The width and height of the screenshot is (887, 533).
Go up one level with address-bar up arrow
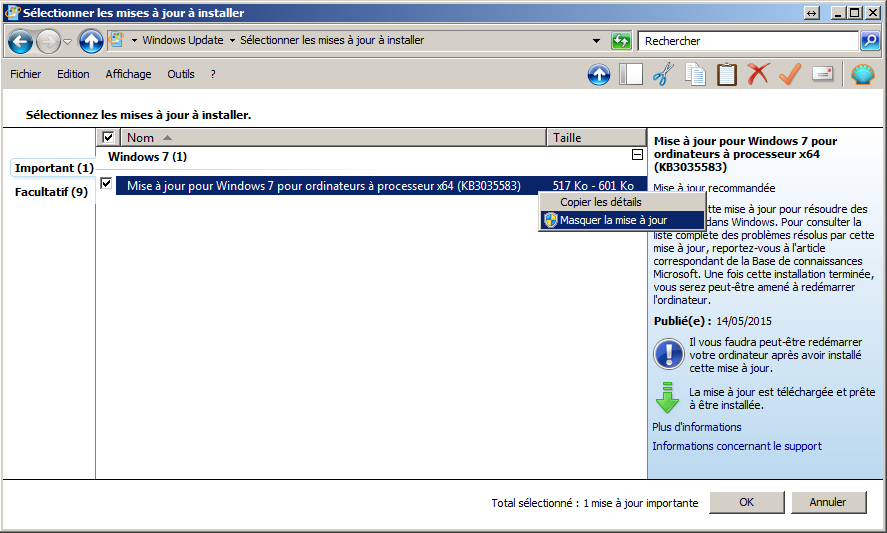pos(91,41)
